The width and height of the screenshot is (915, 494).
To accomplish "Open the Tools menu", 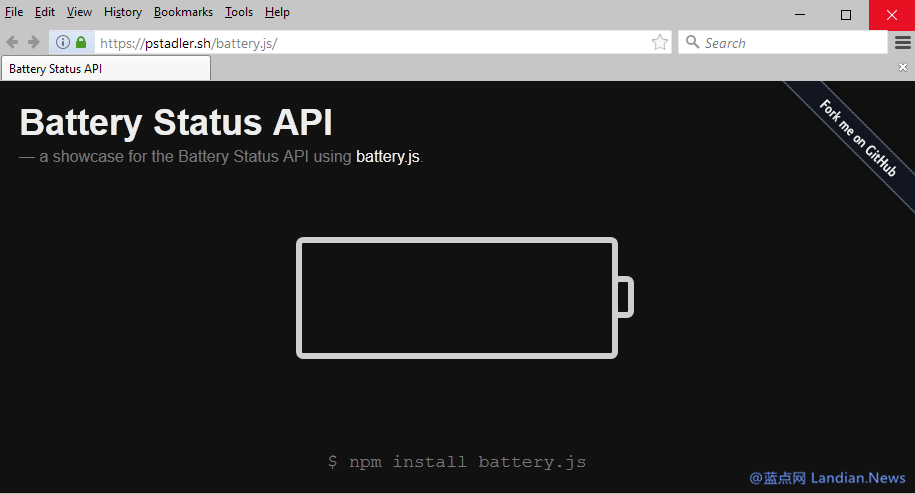I will click(x=239, y=12).
